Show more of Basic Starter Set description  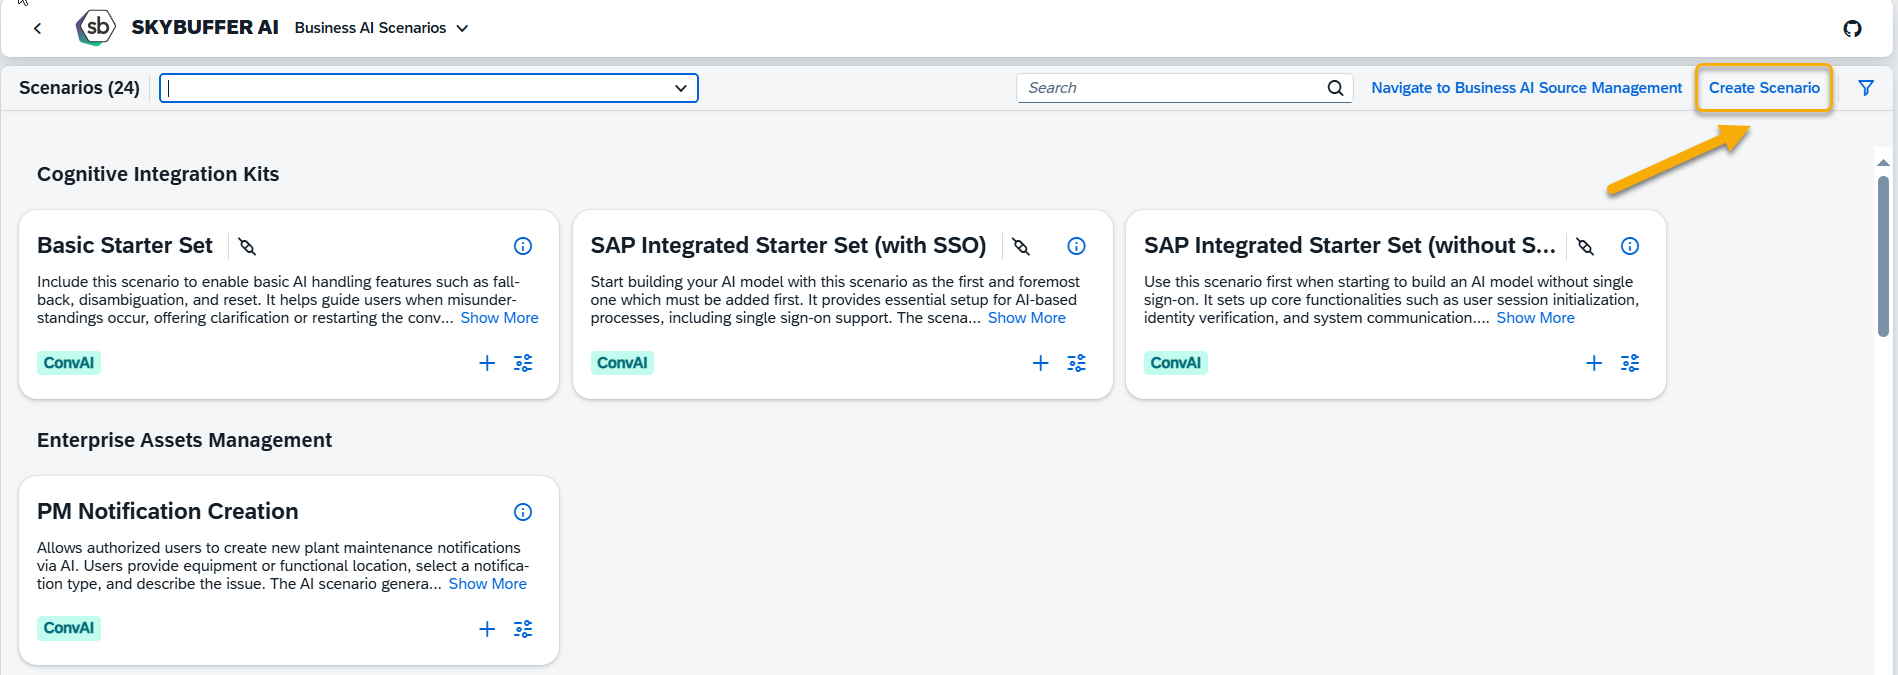click(499, 318)
